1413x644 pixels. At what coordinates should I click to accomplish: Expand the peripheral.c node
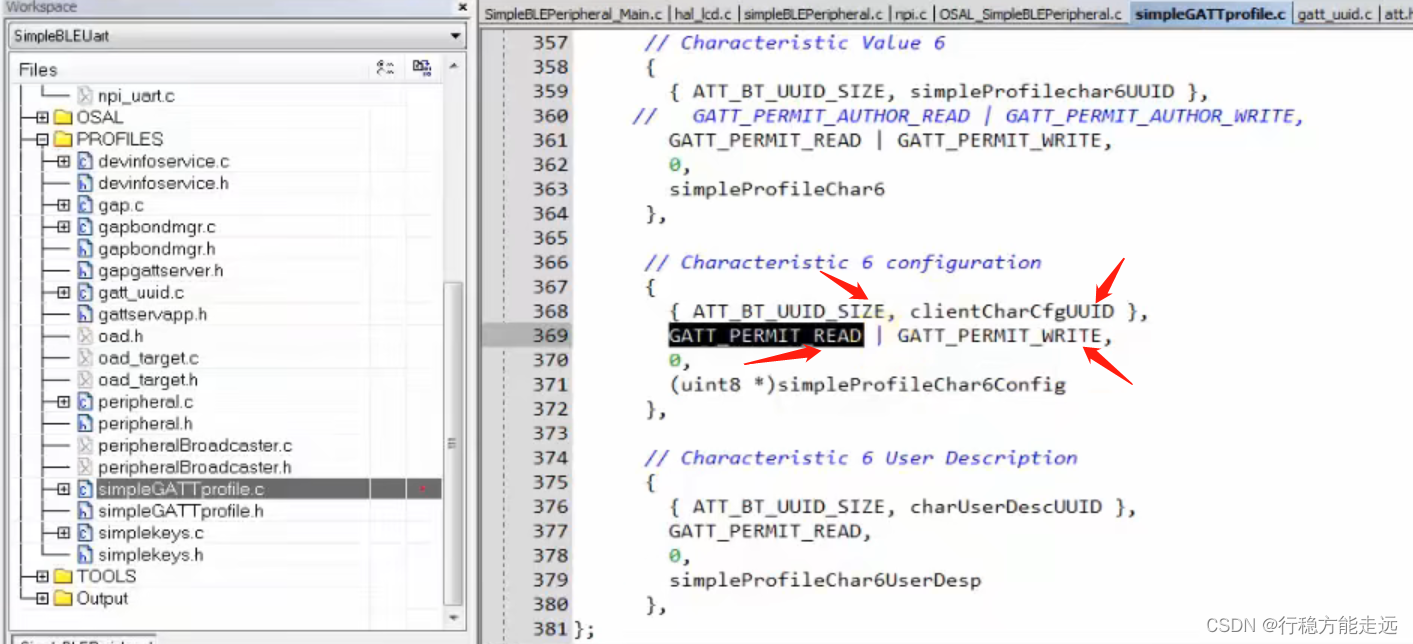(64, 402)
